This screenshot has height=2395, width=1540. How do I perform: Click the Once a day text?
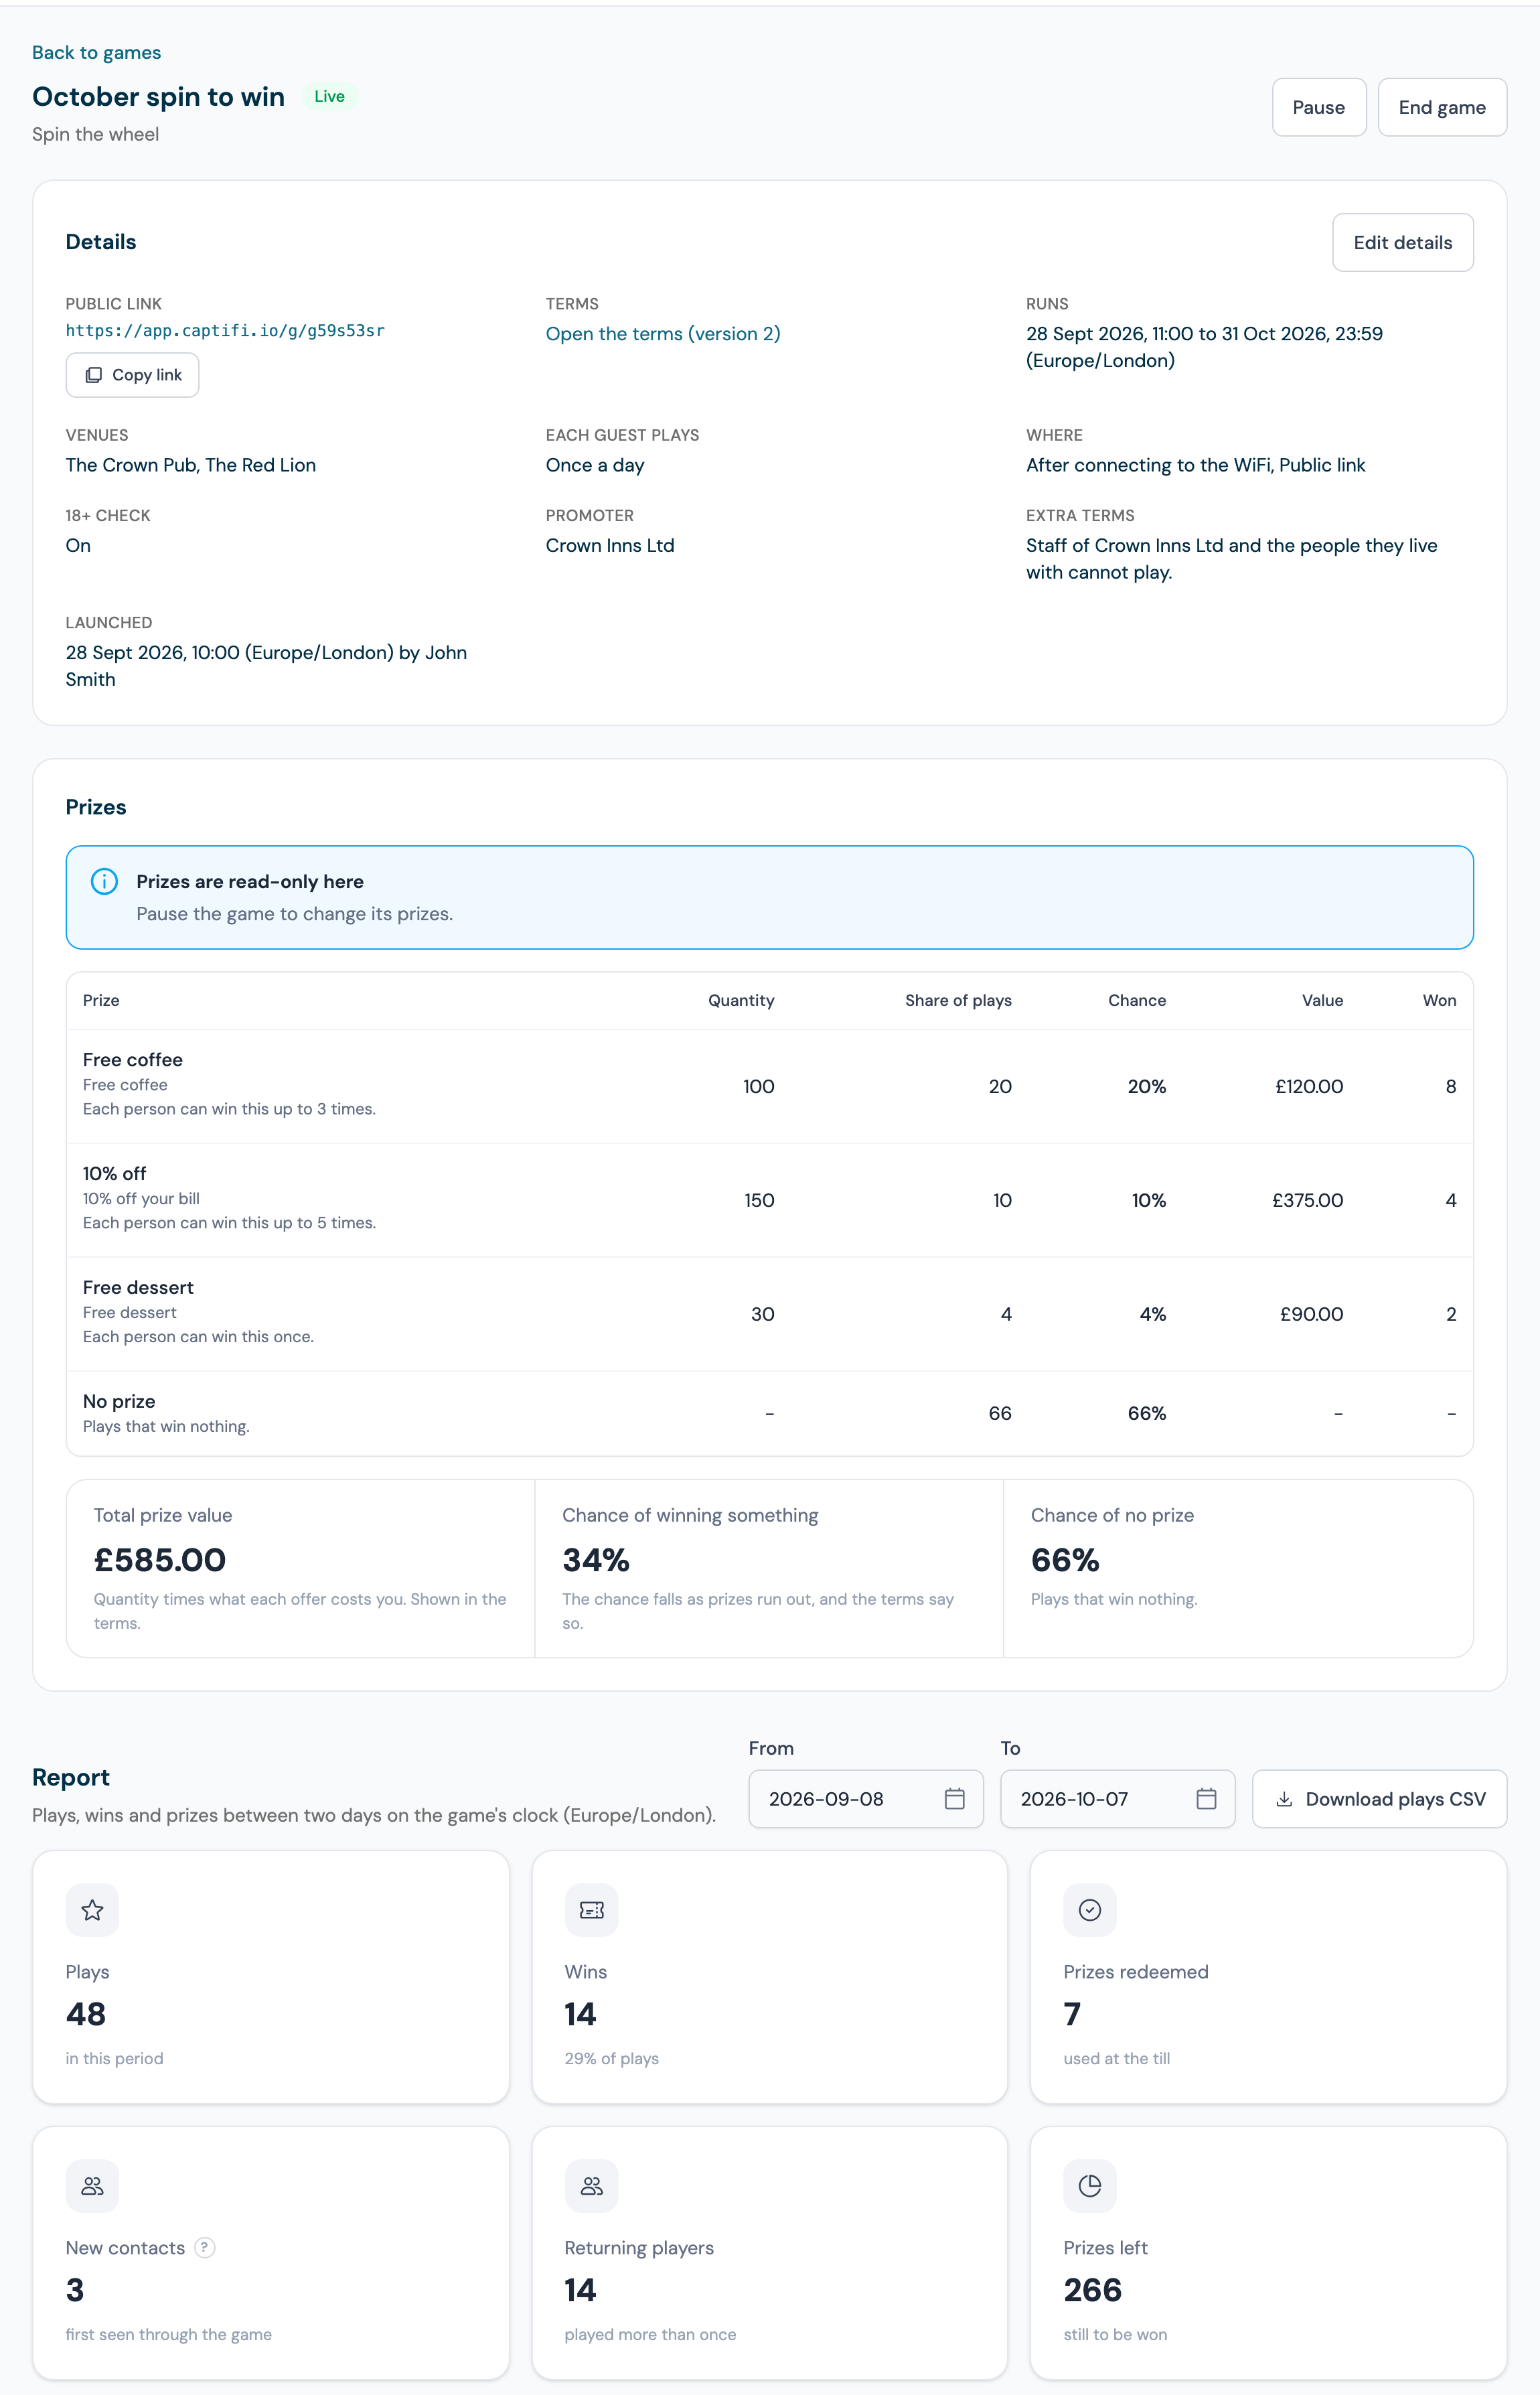coord(595,465)
